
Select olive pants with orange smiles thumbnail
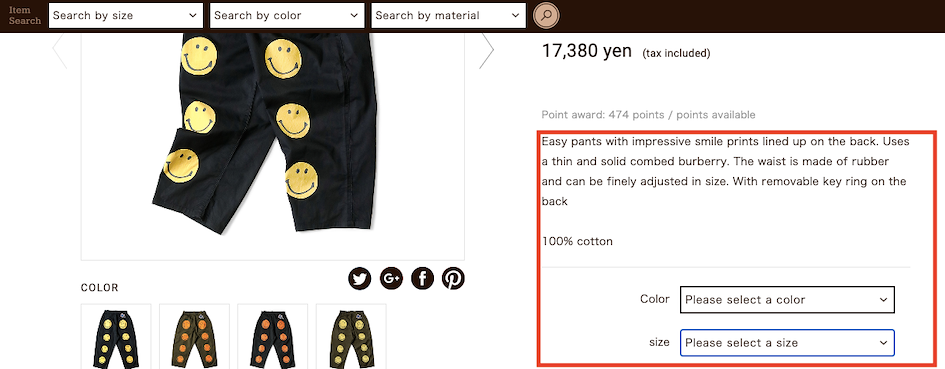[x=194, y=336]
